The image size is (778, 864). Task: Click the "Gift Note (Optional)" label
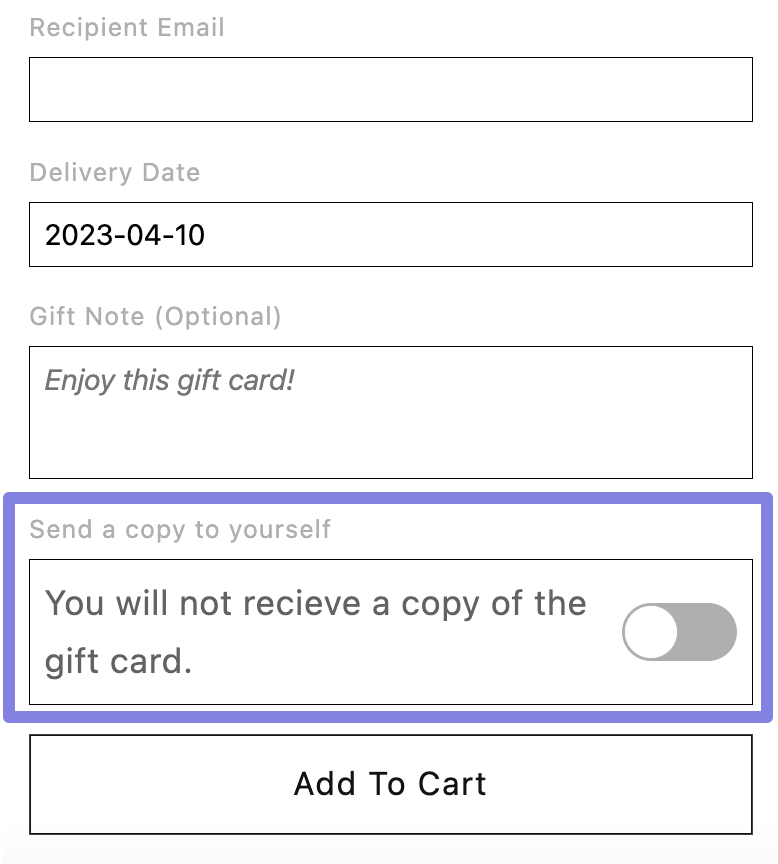155,317
